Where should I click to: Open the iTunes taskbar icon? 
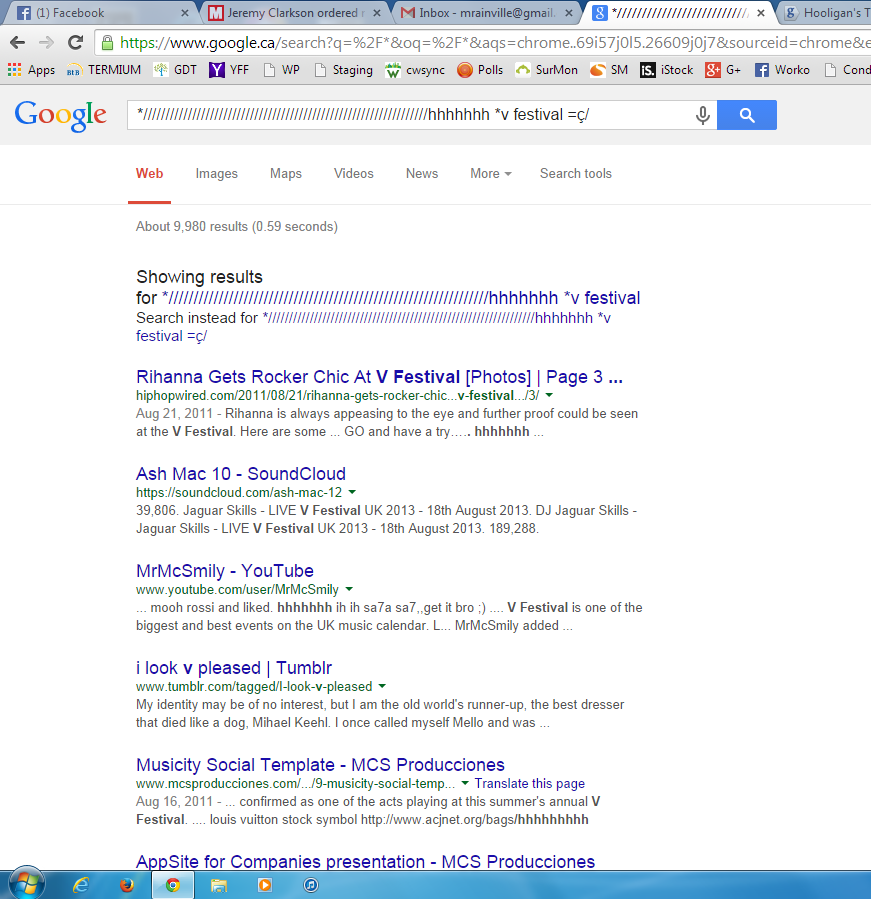310,885
